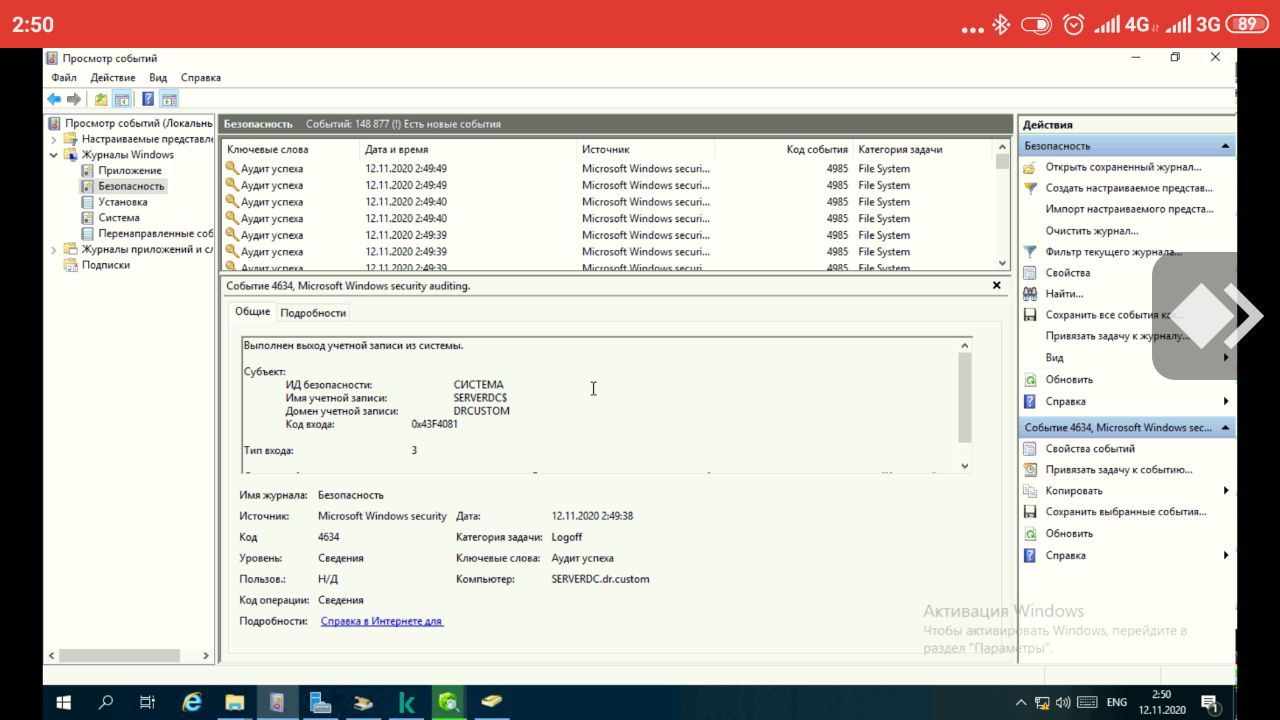Select Безопасность log in the tree
Viewport: 1280px width, 720px height.
(131, 186)
